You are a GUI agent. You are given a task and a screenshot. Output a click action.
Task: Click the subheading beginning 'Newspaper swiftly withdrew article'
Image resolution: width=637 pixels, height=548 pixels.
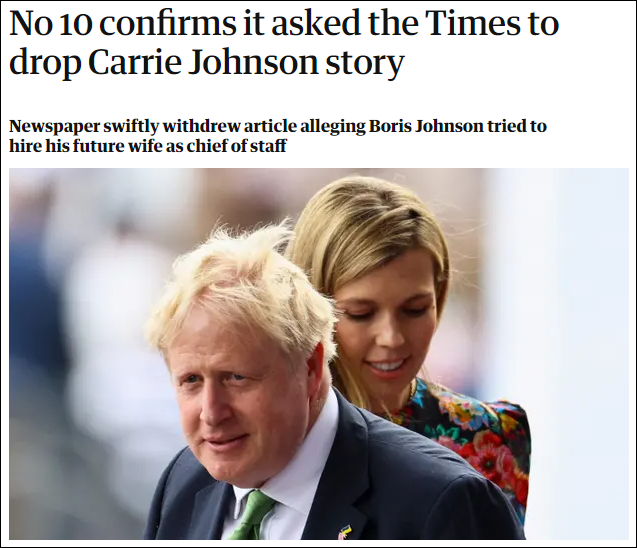[x=277, y=136]
